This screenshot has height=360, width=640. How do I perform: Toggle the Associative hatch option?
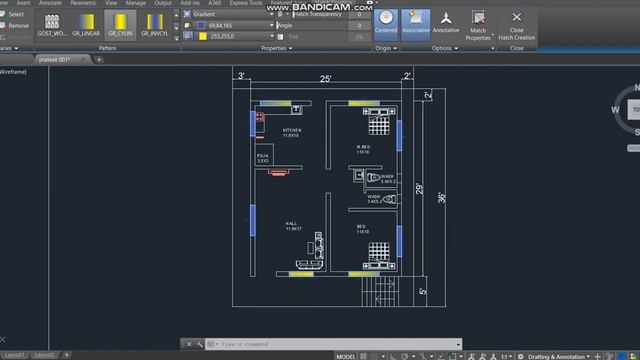416,24
